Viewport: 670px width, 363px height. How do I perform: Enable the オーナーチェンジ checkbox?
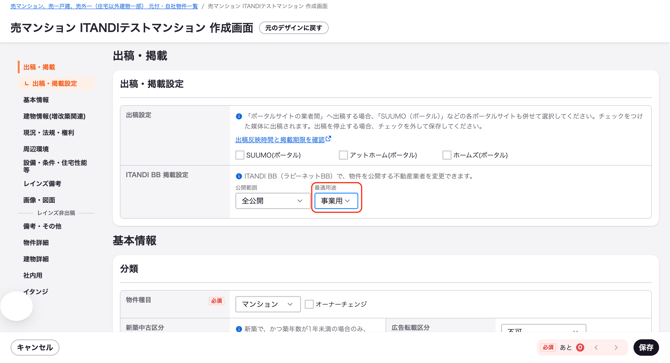coord(309,304)
